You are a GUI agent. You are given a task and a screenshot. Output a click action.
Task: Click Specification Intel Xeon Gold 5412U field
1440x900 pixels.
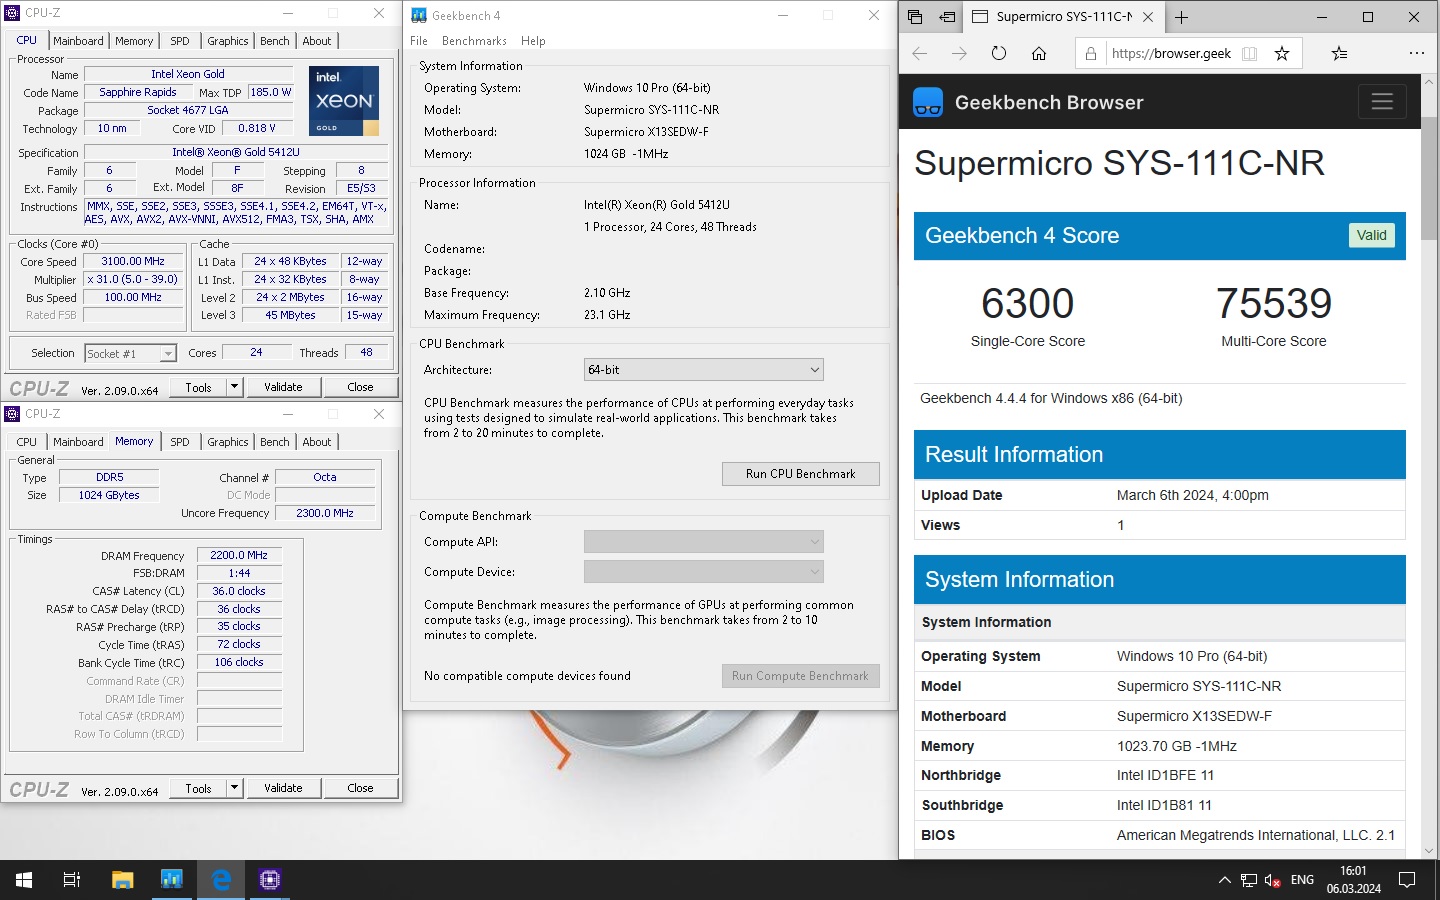(x=236, y=152)
